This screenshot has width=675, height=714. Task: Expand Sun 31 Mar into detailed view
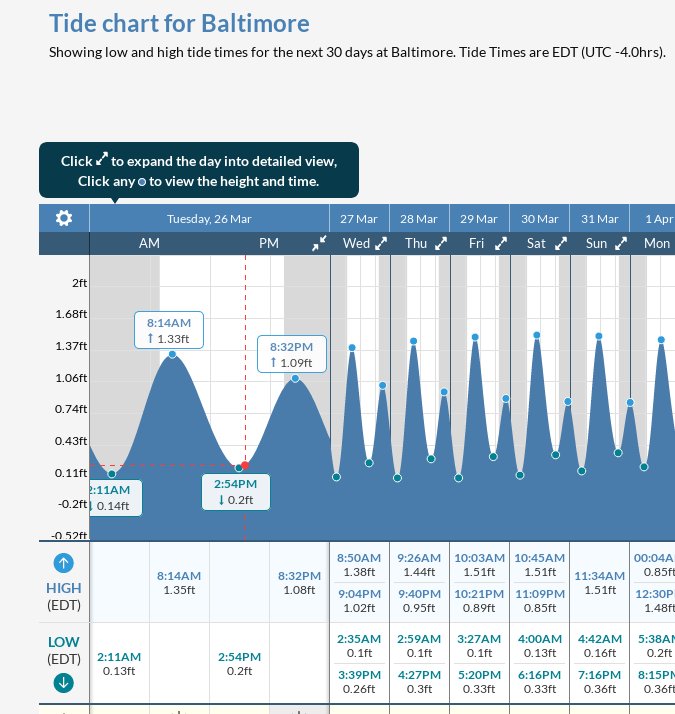click(x=620, y=244)
